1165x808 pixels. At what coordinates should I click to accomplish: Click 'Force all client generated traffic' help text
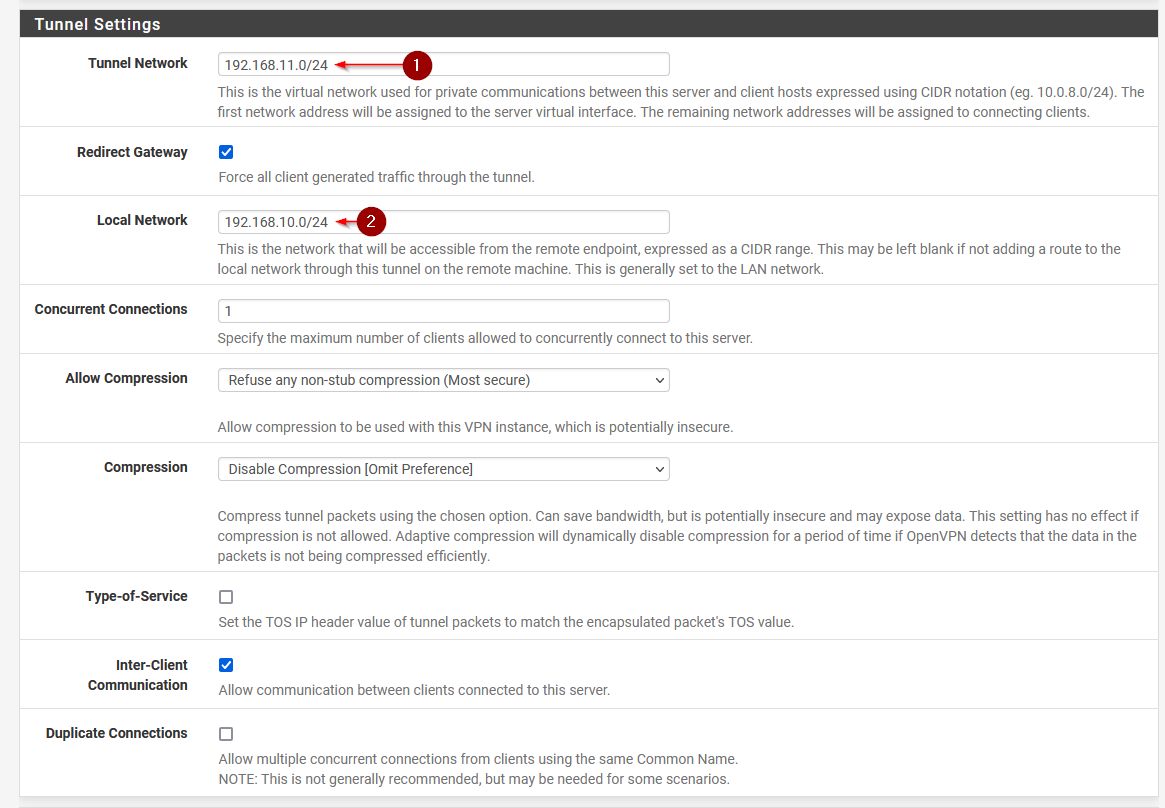[x=376, y=177]
